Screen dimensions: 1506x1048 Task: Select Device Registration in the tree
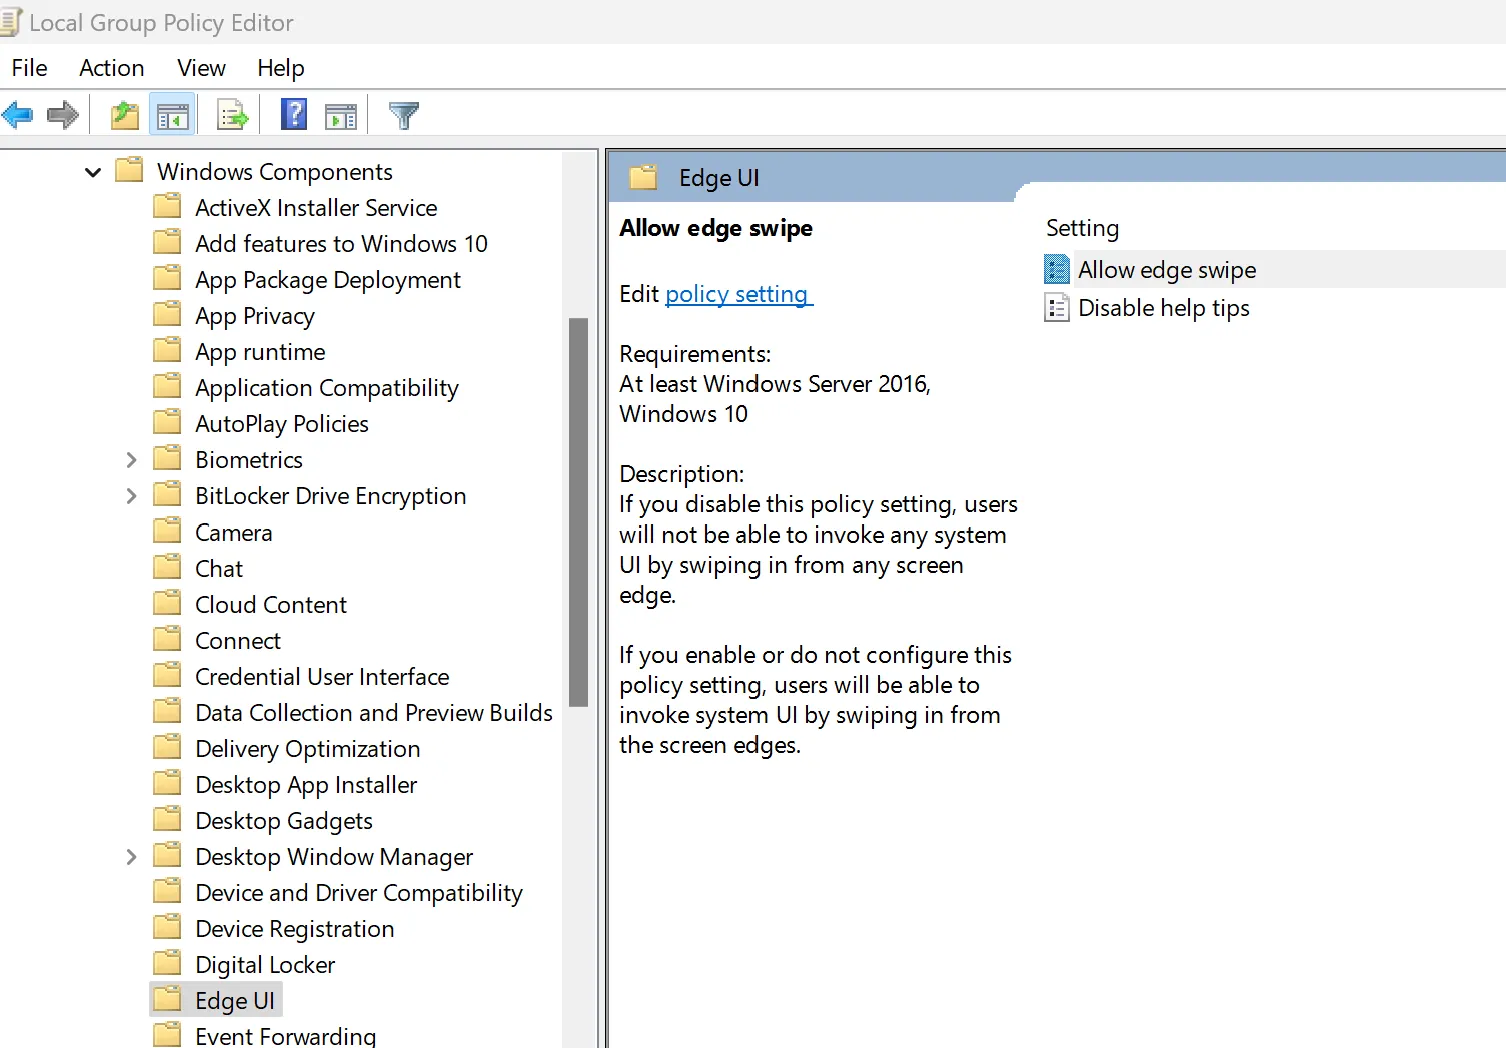point(295,929)
